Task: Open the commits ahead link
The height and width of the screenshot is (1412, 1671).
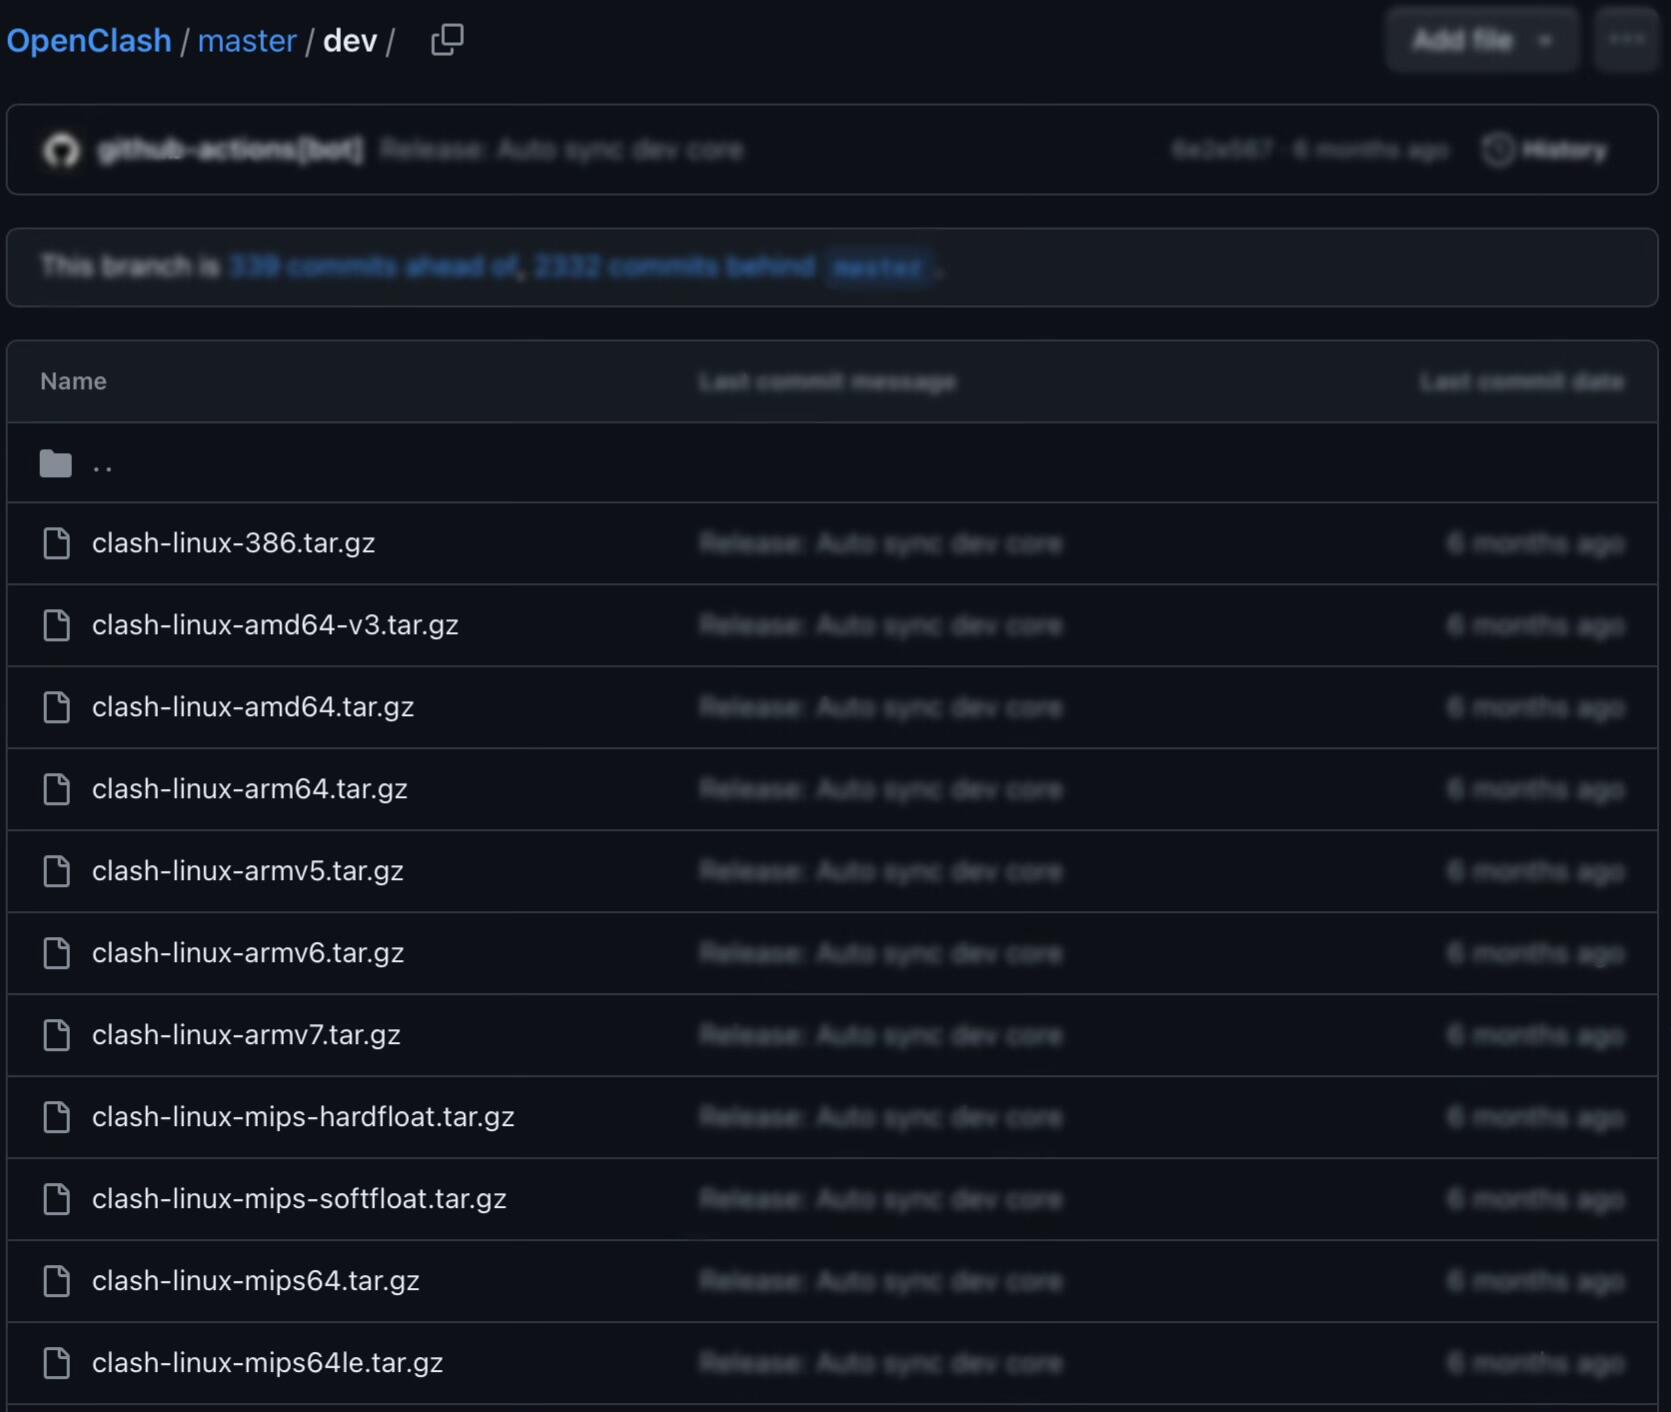Action: tap(374, 266)
